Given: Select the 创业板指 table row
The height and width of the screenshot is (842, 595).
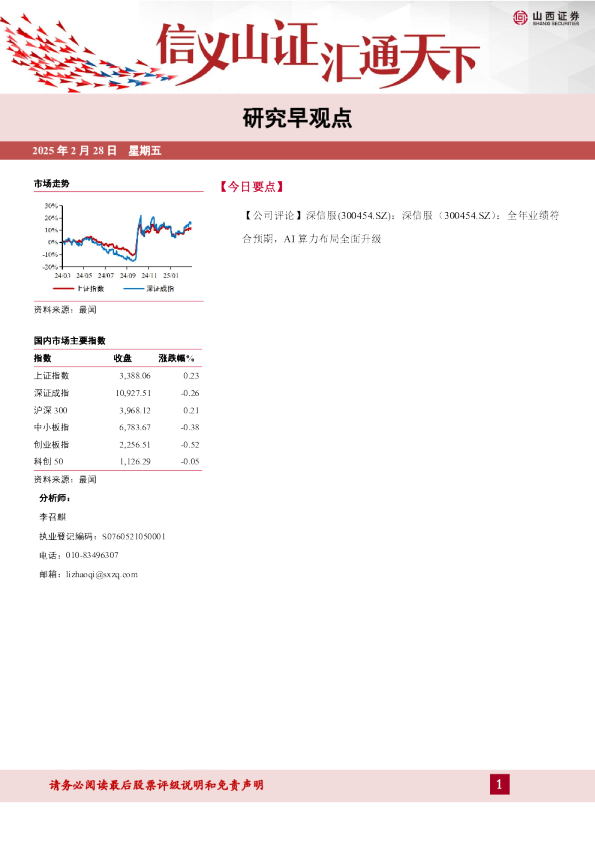Looking at the screenshot, I should tap(117, 445).
